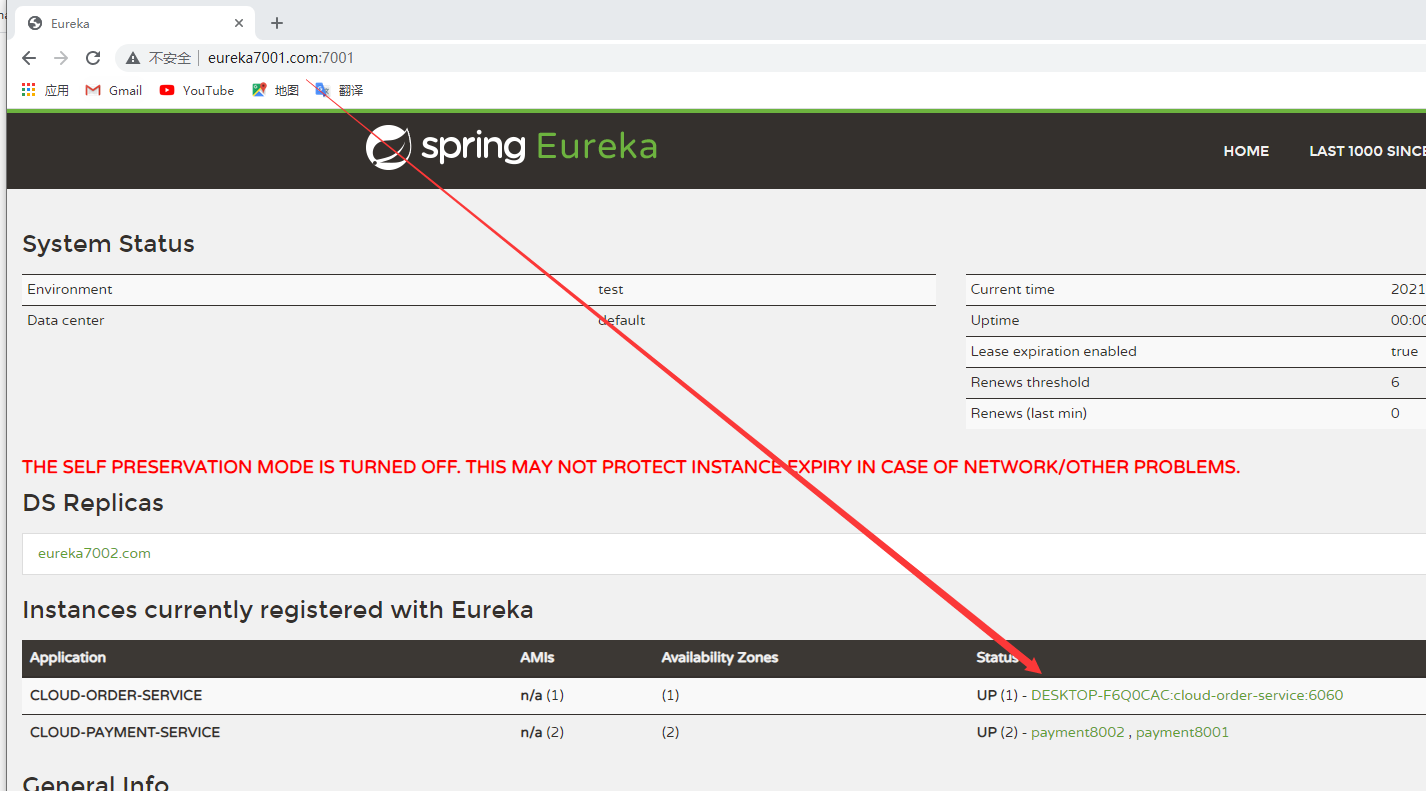Open the YouTube bookmark
Image resolution: width=1426 pixels, height=791 pixels.
point(197,90)
